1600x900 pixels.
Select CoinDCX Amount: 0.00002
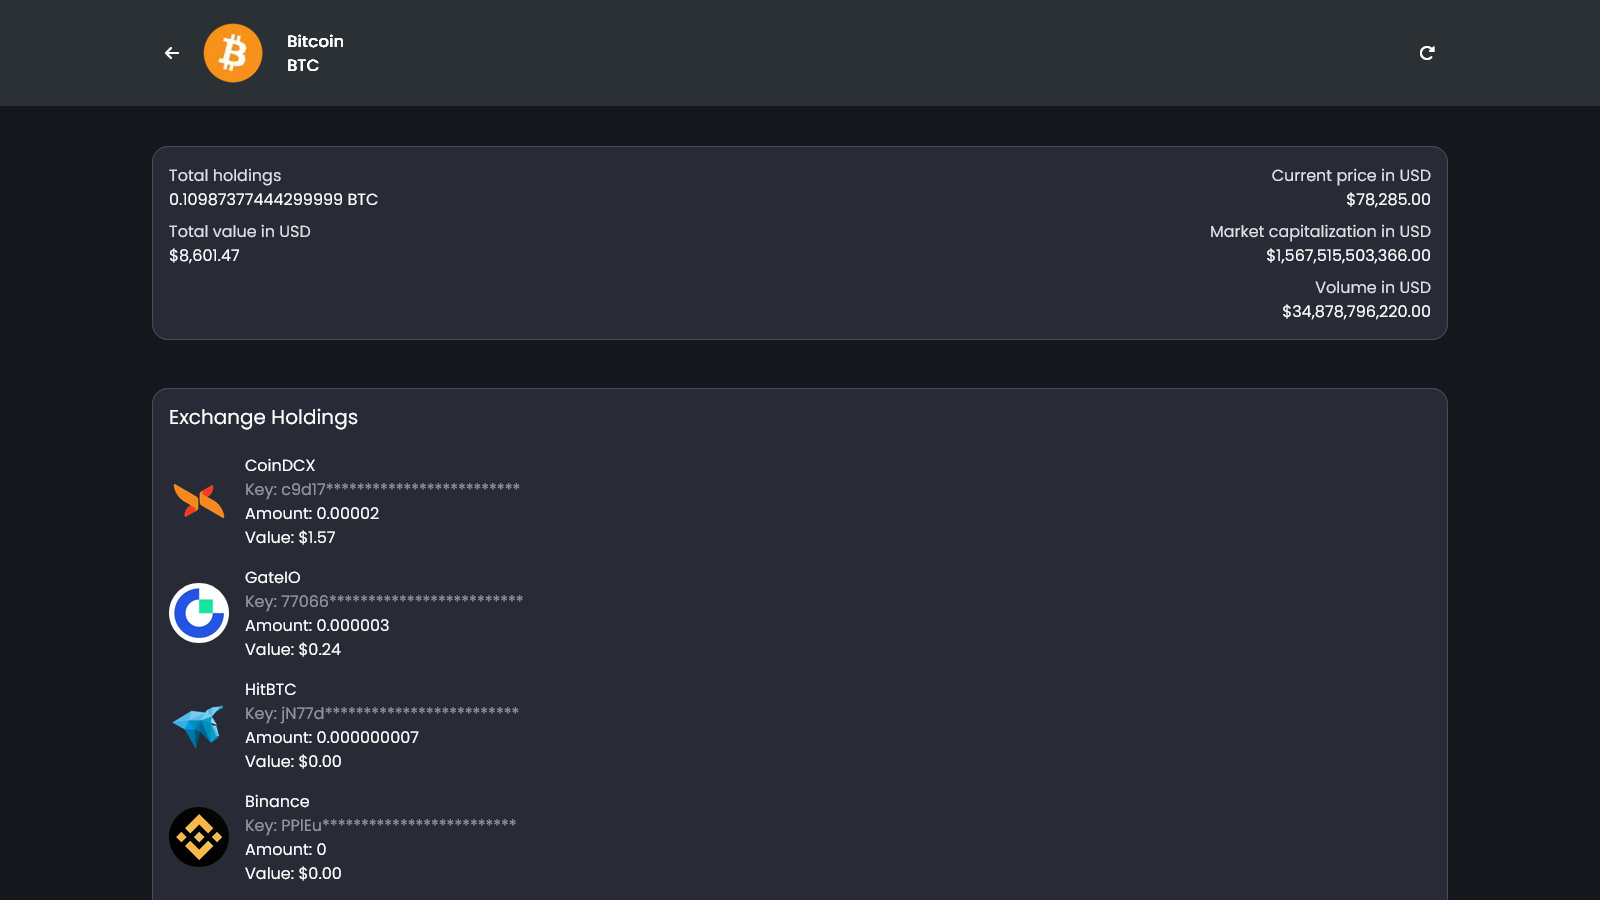pos(312,513)
